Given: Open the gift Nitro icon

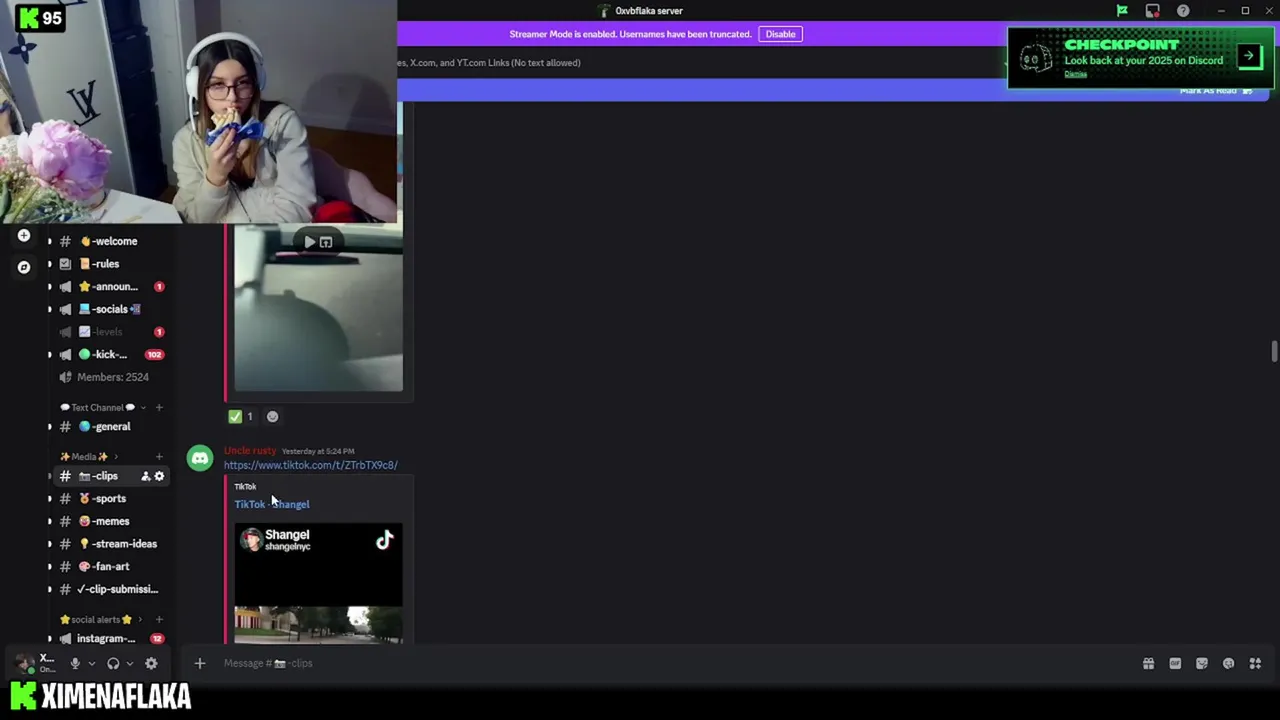Looking at the screenshot, I should (x=1148, y=663).
